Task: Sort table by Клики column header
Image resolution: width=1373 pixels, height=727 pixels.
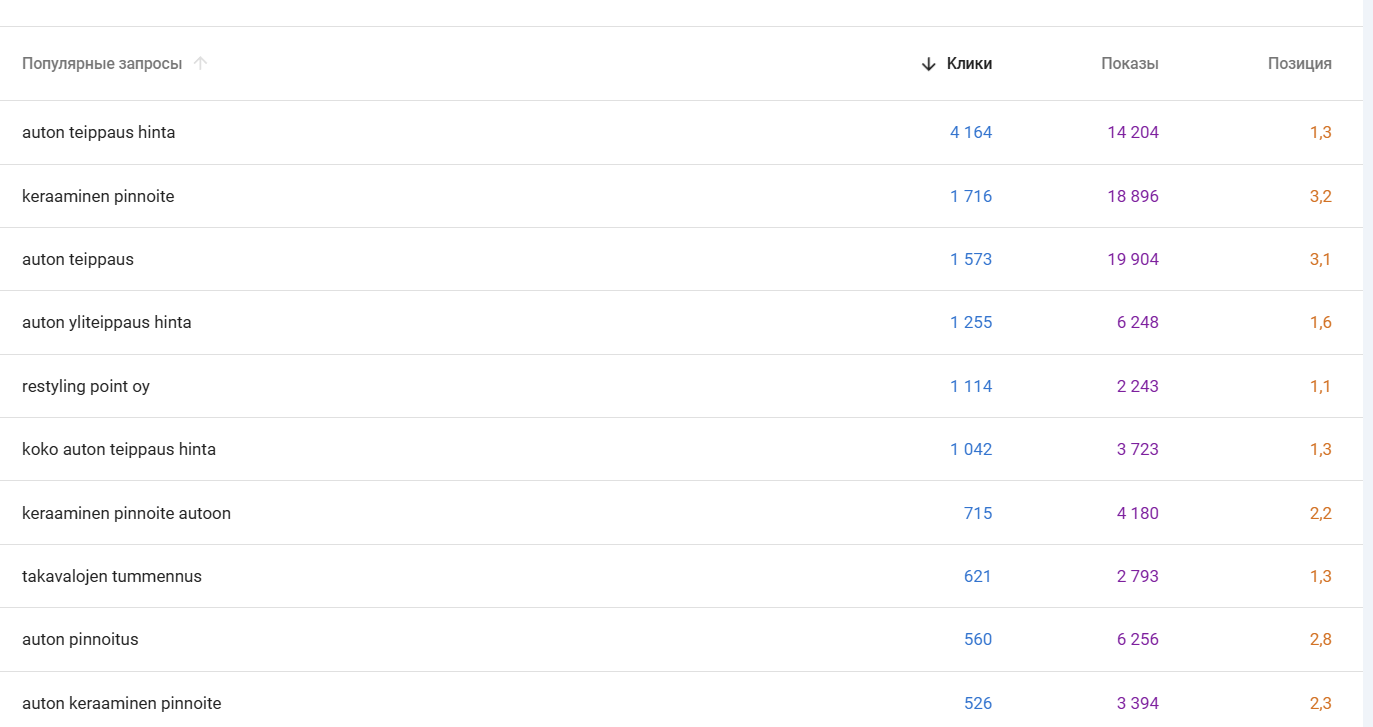Action: [x=969, y=64]
